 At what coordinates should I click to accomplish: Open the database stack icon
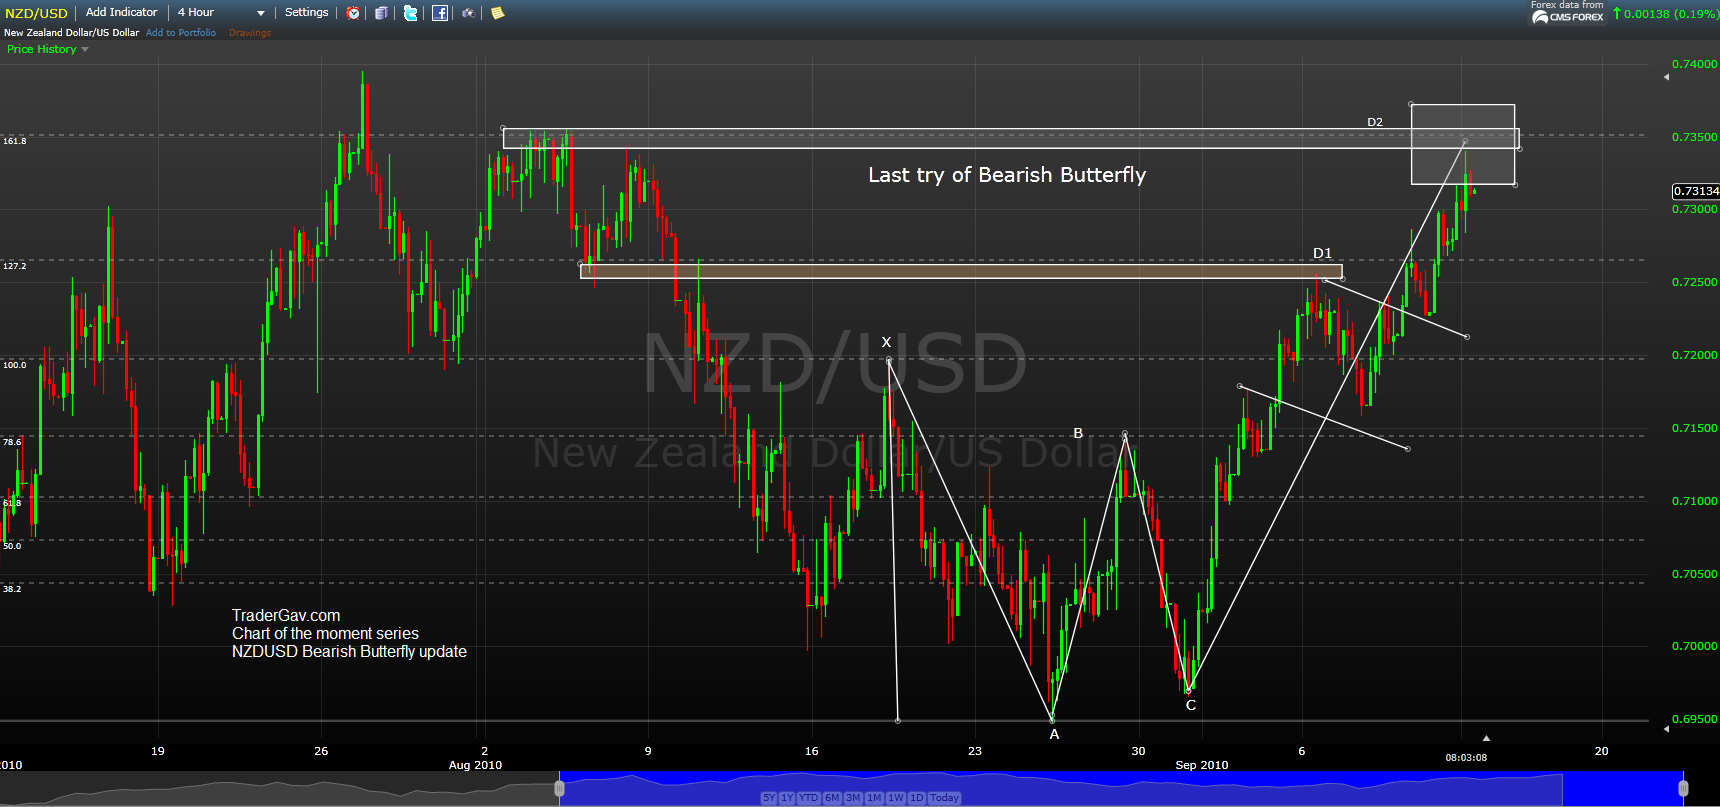(381, 13)
